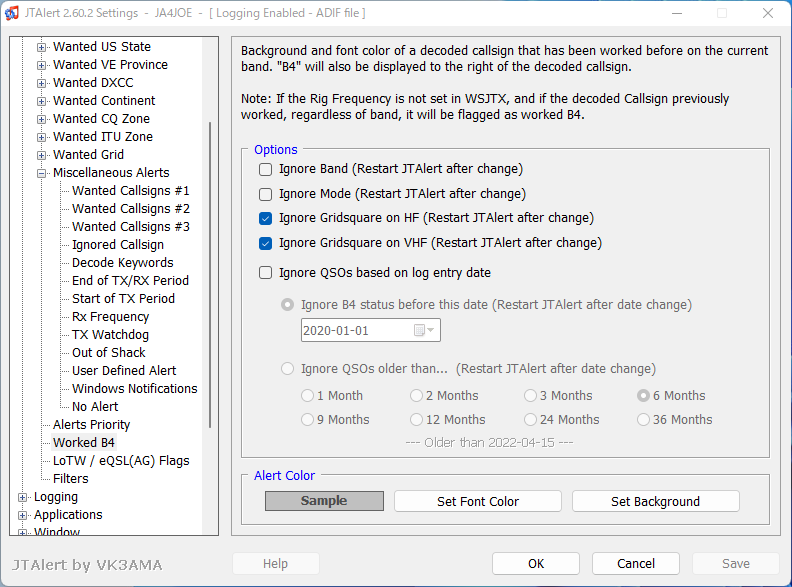Expand the Wanted Grid node

(41, 155)
